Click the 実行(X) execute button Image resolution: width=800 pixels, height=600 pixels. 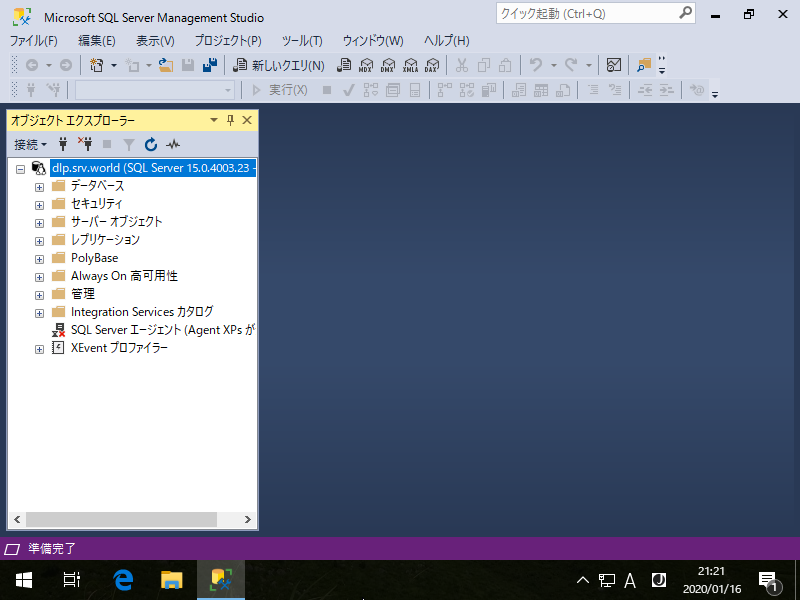point(280,90)
